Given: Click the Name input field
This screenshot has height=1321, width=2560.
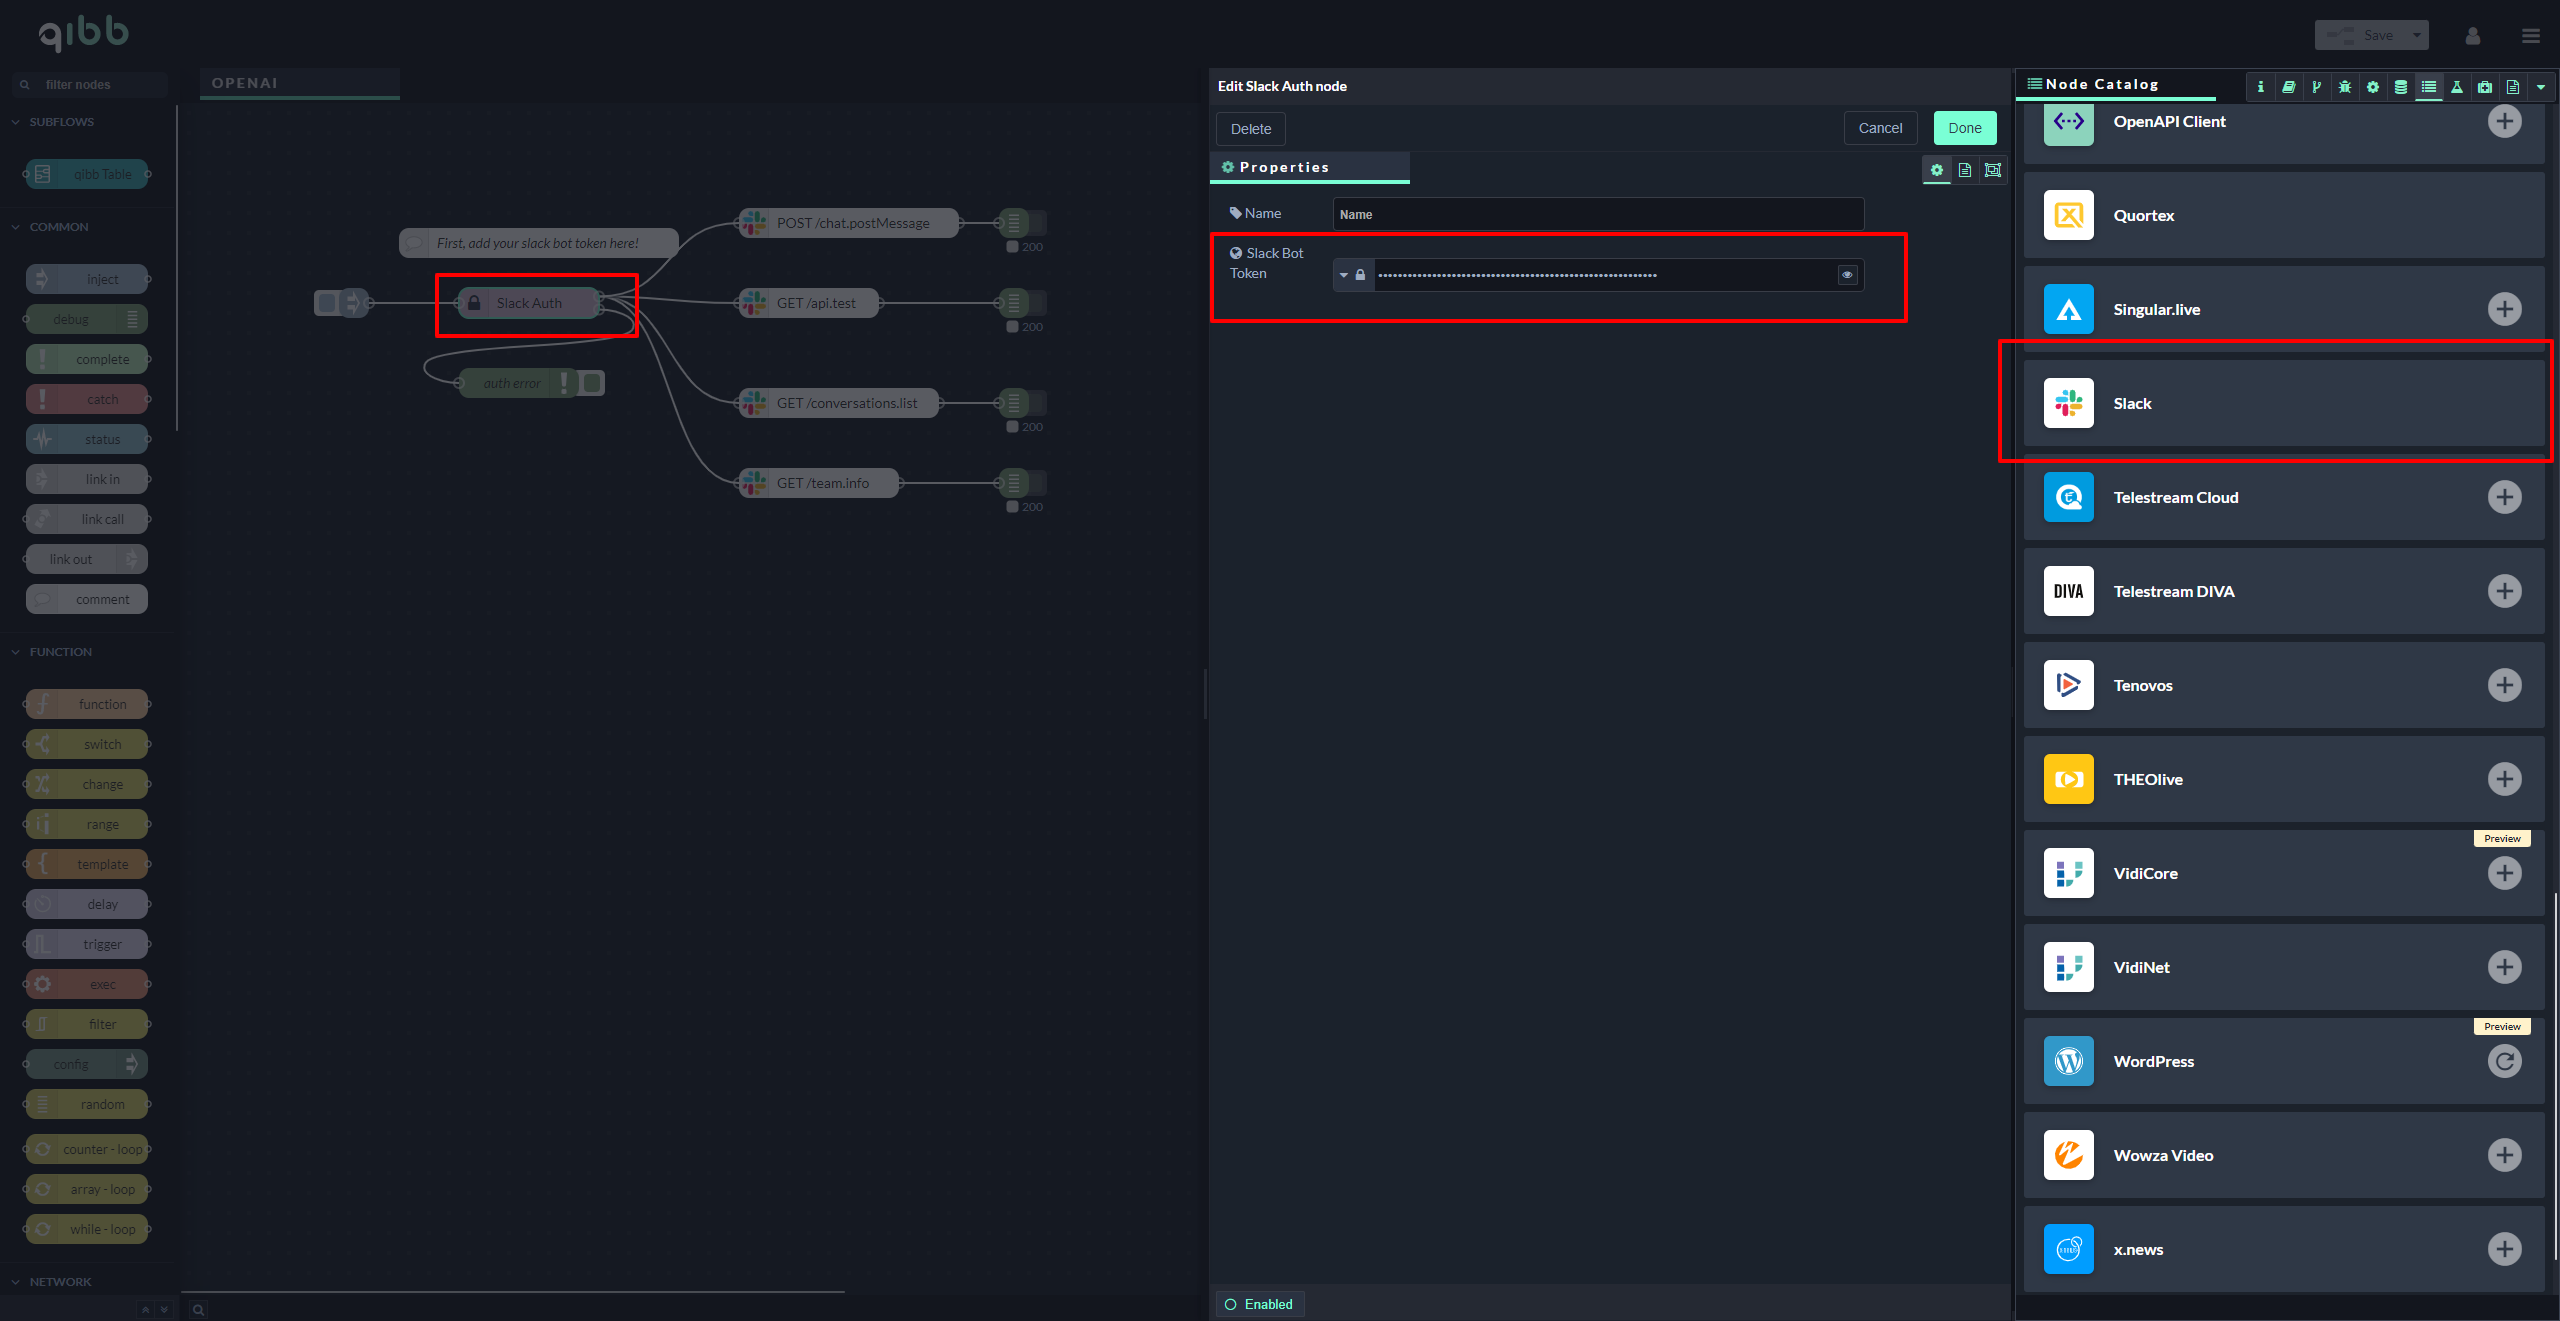Looking at the screenshot, I should coord(1598,214).
